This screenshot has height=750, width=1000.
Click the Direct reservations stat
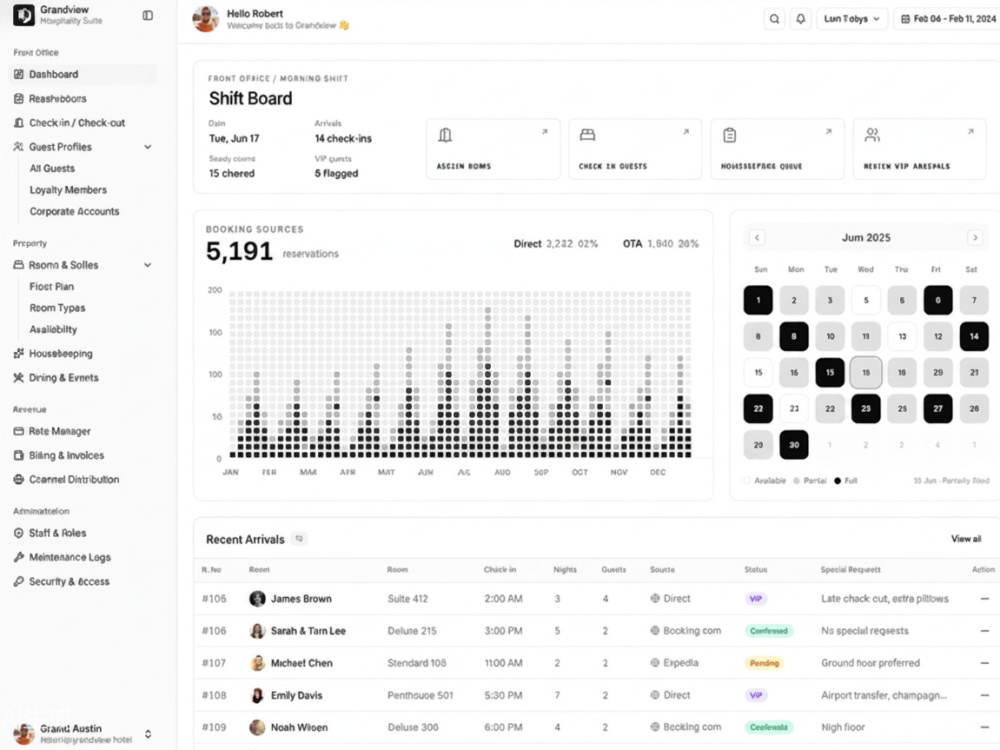556,244
